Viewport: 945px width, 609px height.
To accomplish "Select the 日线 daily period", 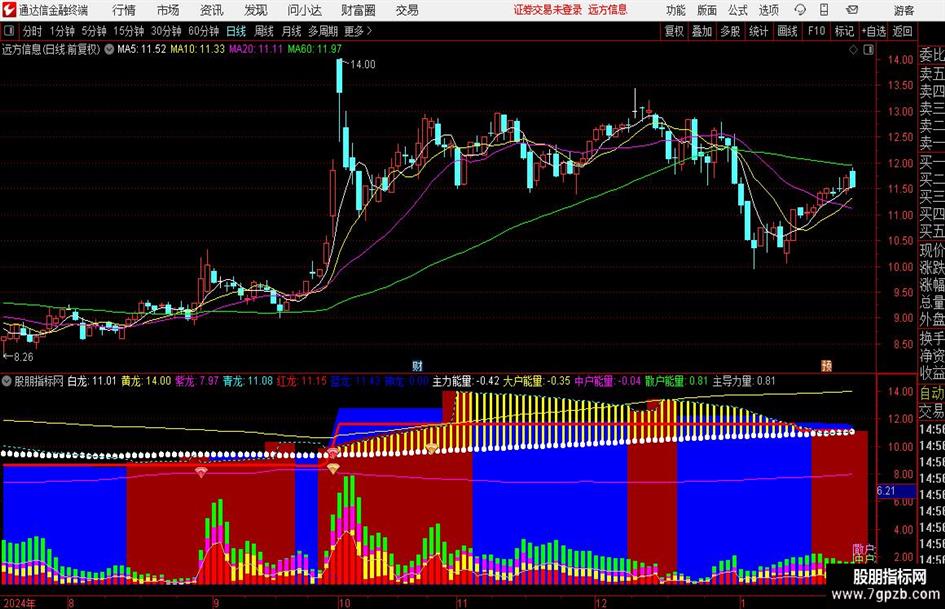I will tap(236, 31).
